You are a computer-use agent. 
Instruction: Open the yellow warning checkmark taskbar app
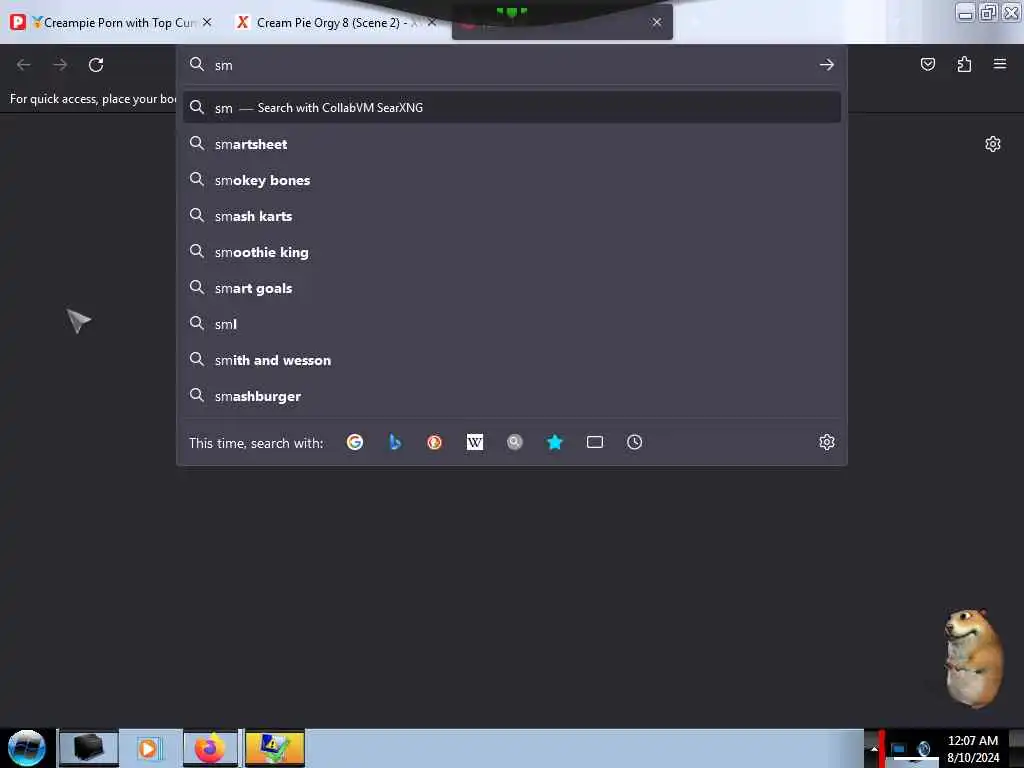(274, 748)
